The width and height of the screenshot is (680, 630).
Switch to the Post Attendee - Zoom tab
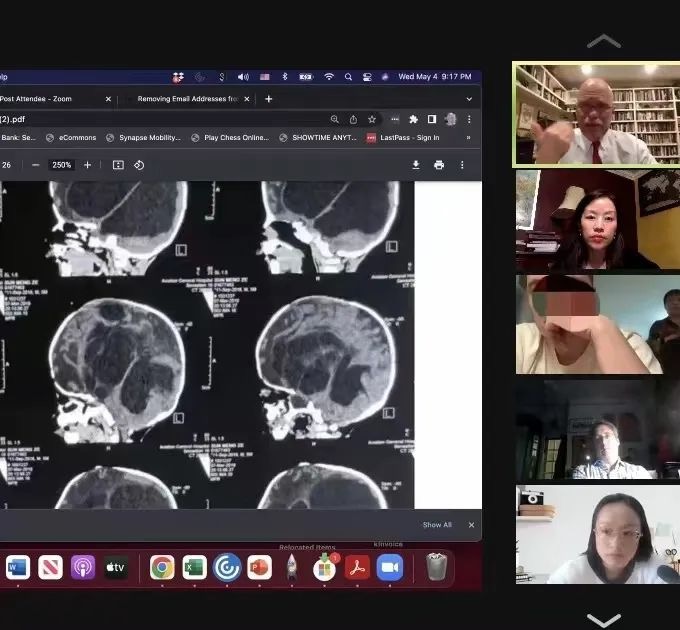pyautogui.click(x=40, y=99)
